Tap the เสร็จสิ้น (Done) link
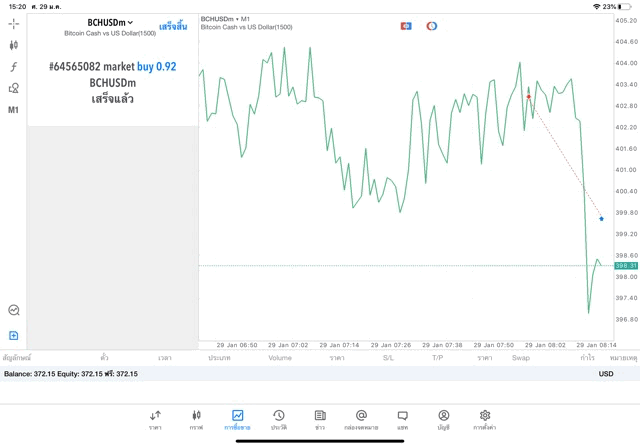 [x=173, y=27]
